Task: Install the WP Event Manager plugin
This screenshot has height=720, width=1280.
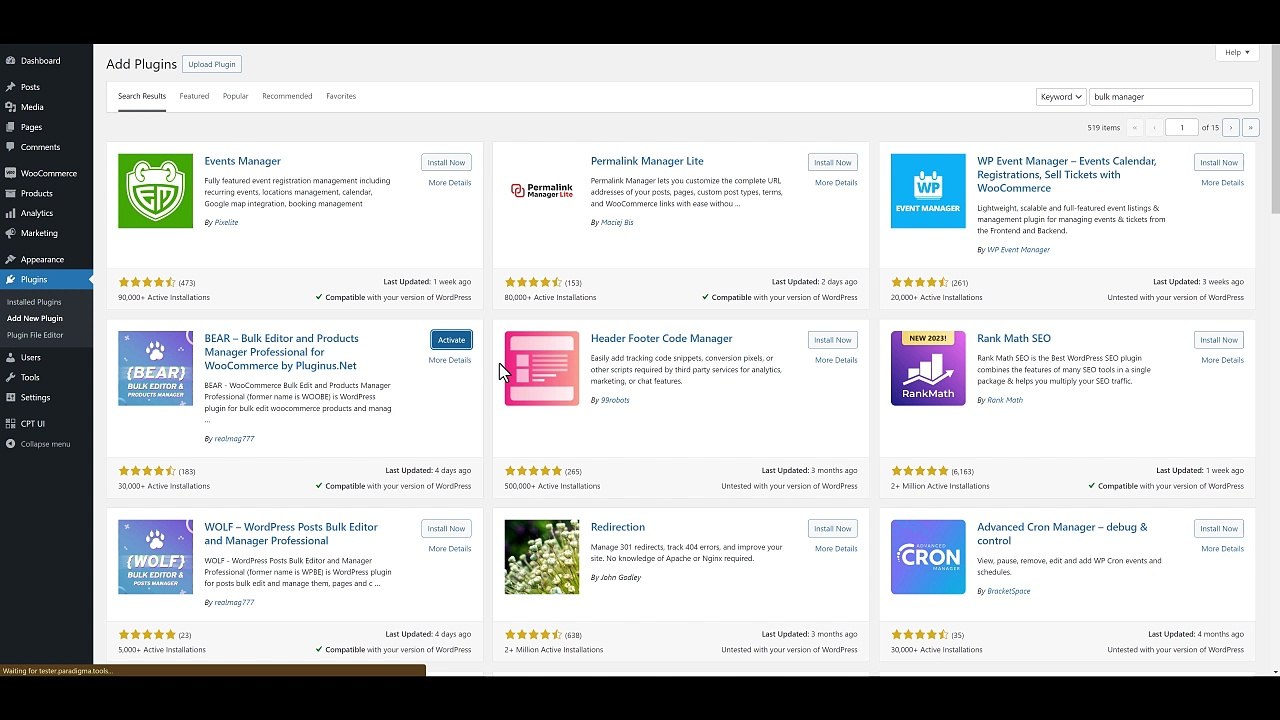Action: [1219, 162]
